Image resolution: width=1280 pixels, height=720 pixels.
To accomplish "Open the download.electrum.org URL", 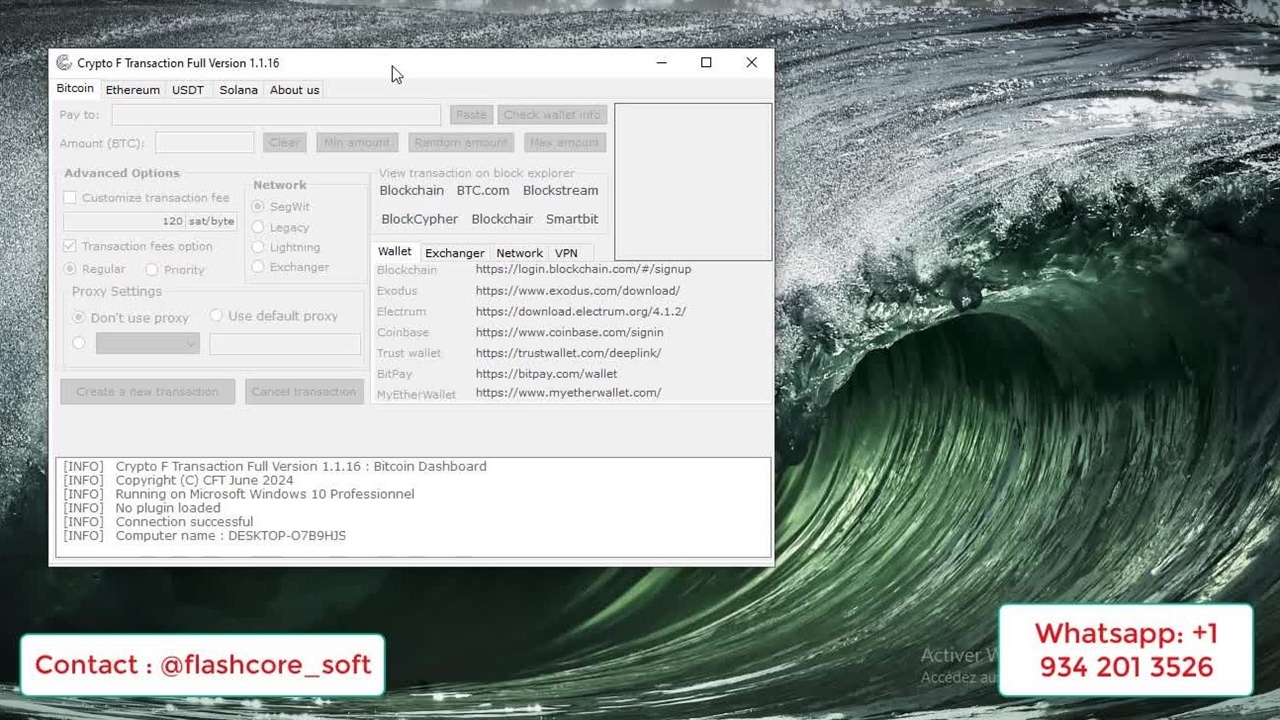I will coord(581,312).
